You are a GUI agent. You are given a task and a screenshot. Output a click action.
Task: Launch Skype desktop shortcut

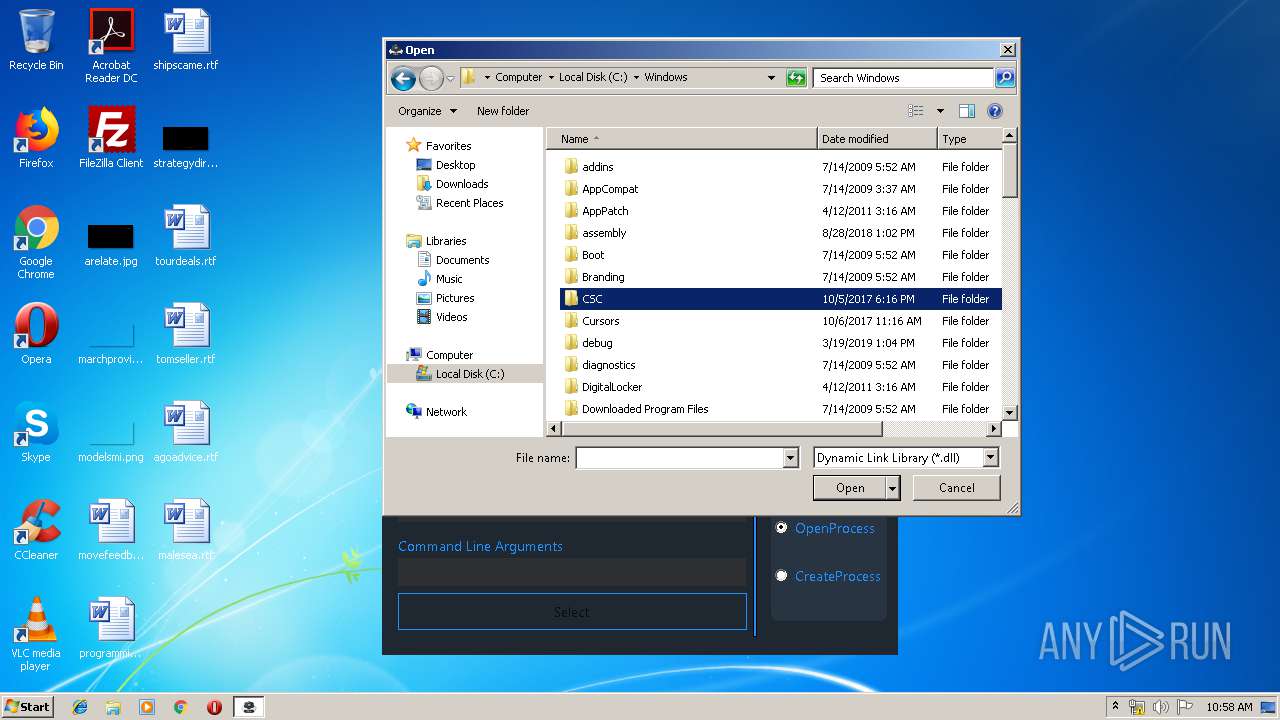[x=36, y=431]
